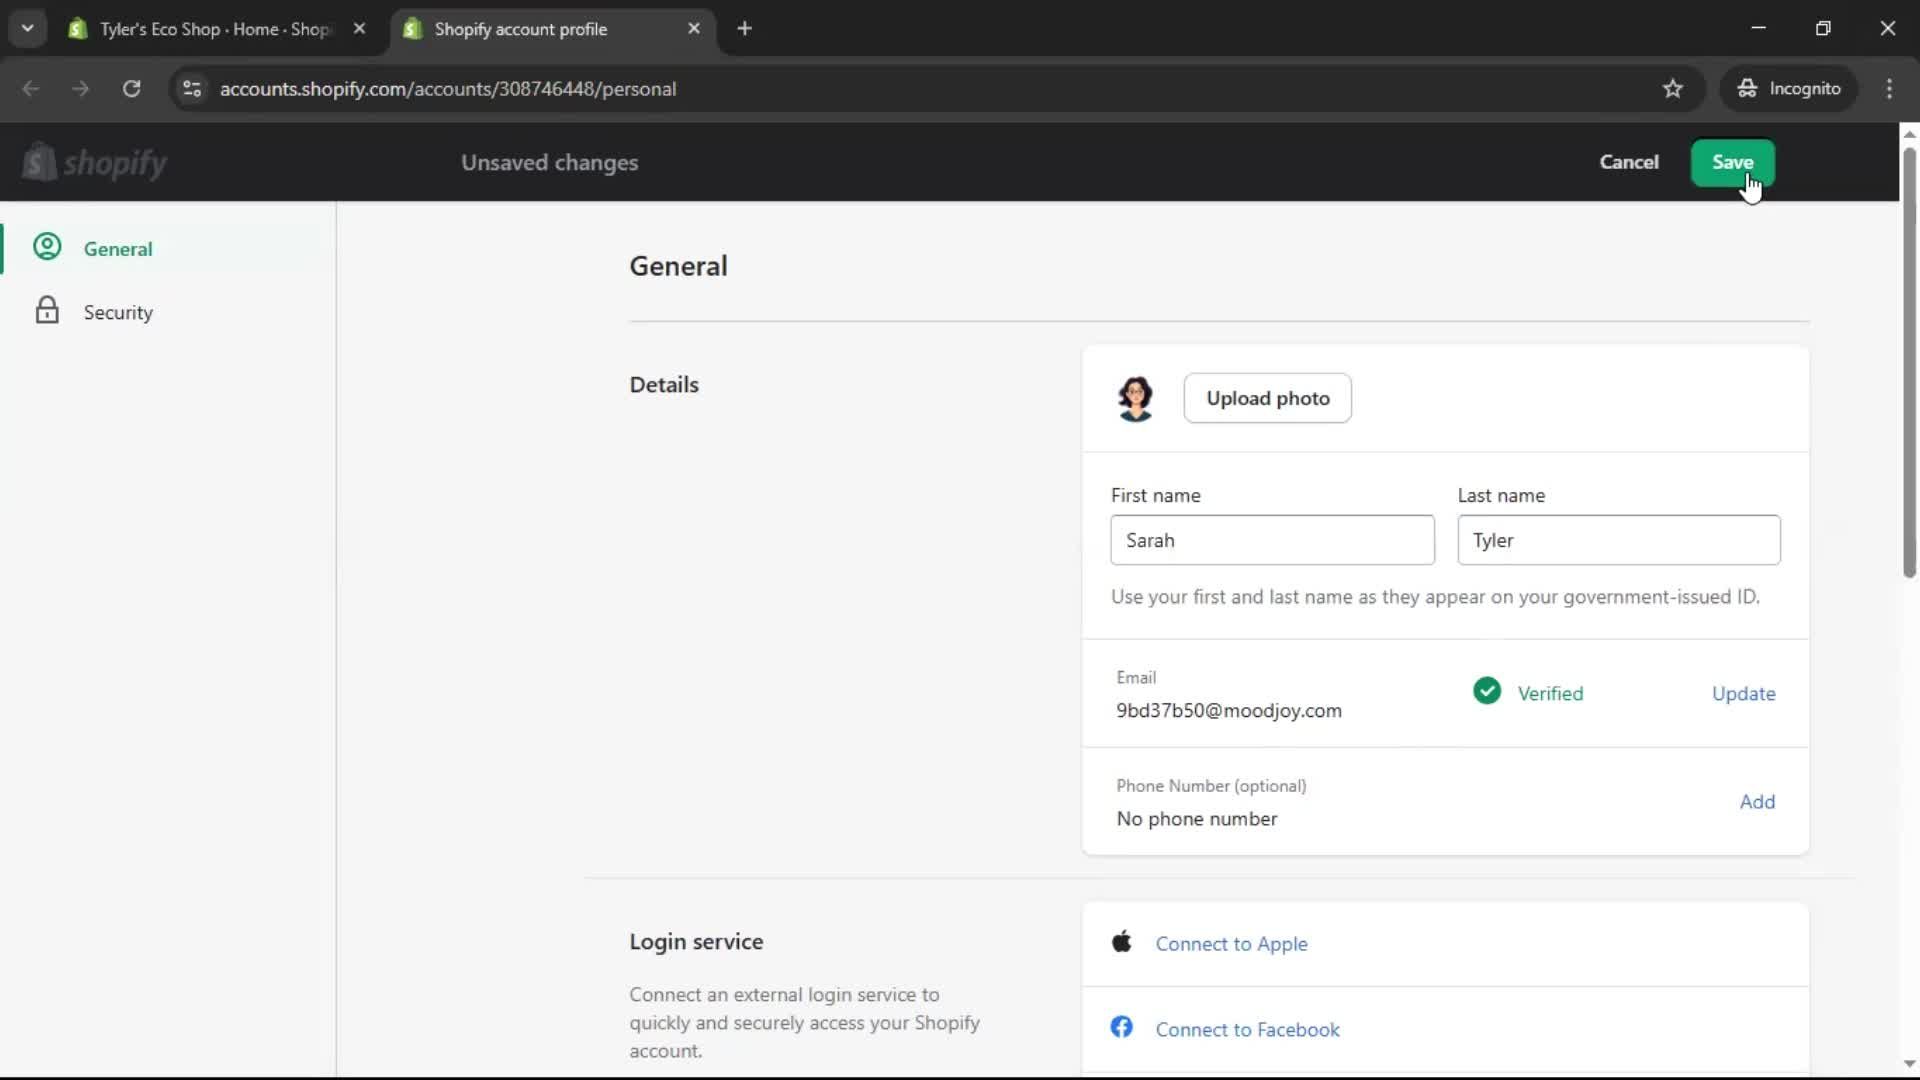
Task: Click Upload photo
Action: coord(1267,398)
